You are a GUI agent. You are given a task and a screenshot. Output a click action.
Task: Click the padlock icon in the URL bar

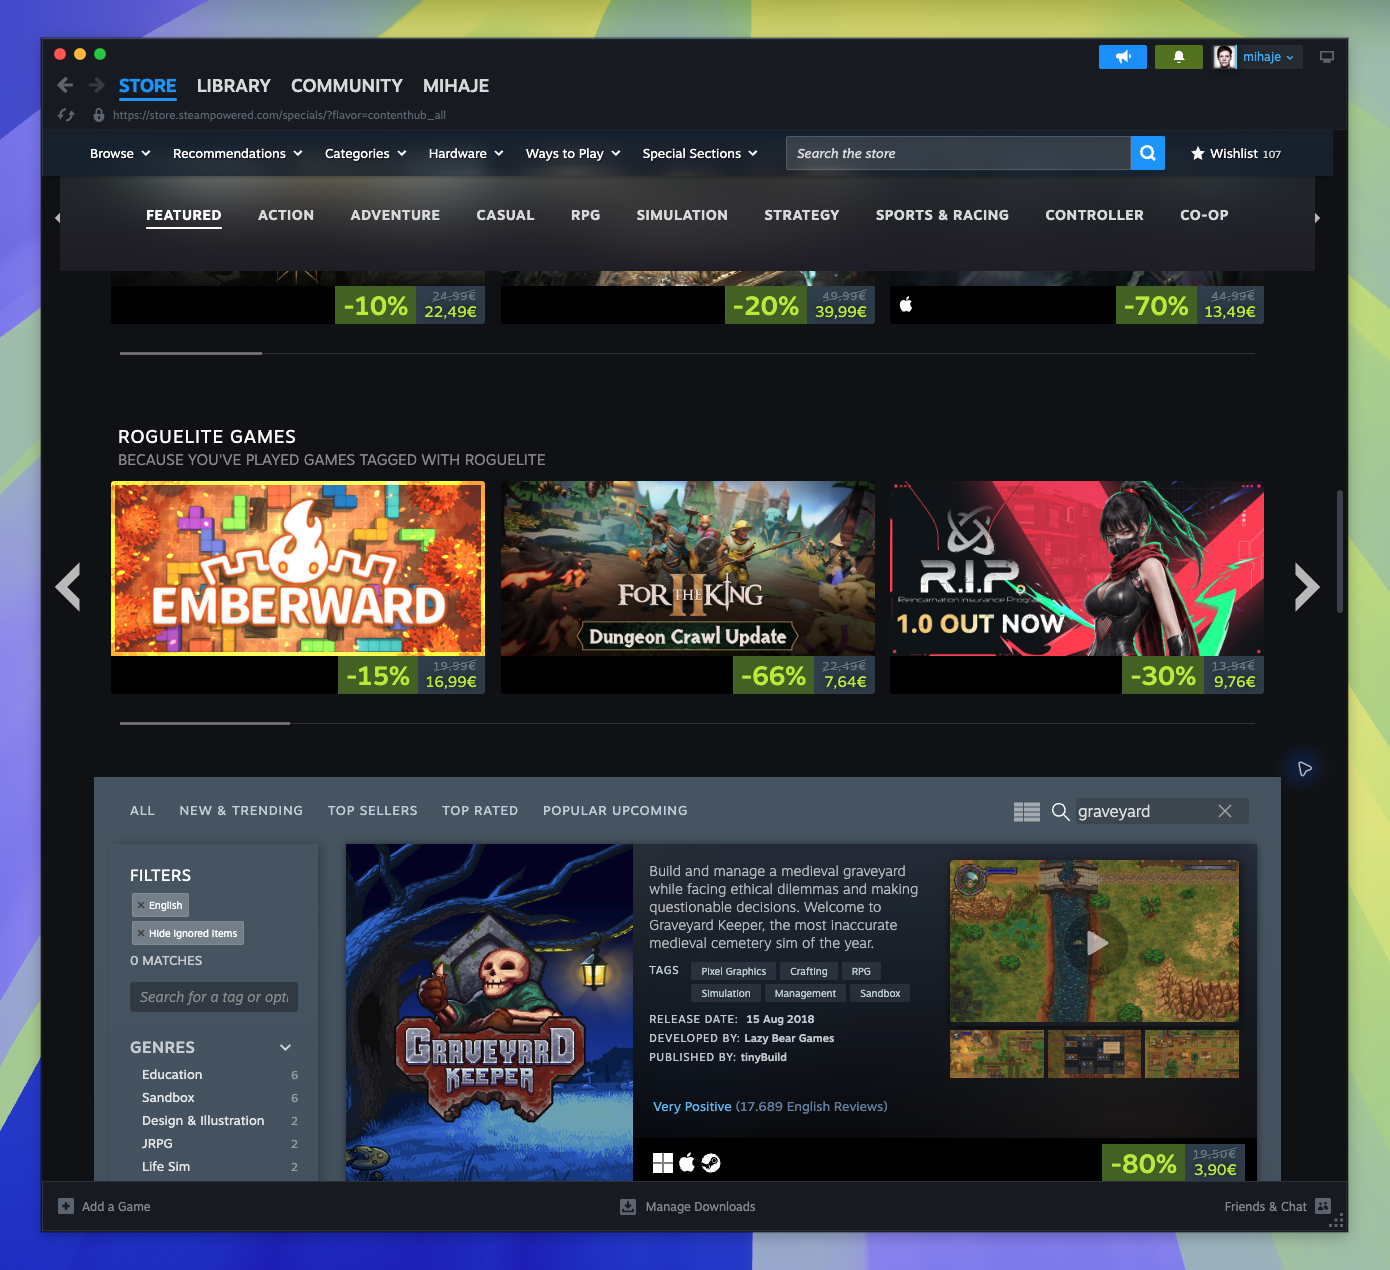(x=98, y=115)
